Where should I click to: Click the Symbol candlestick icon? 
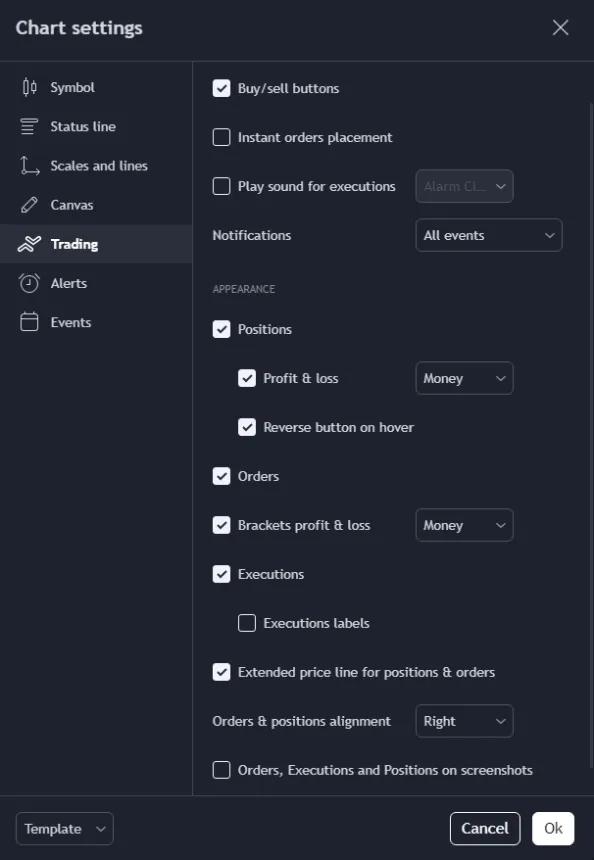(29, 87)
